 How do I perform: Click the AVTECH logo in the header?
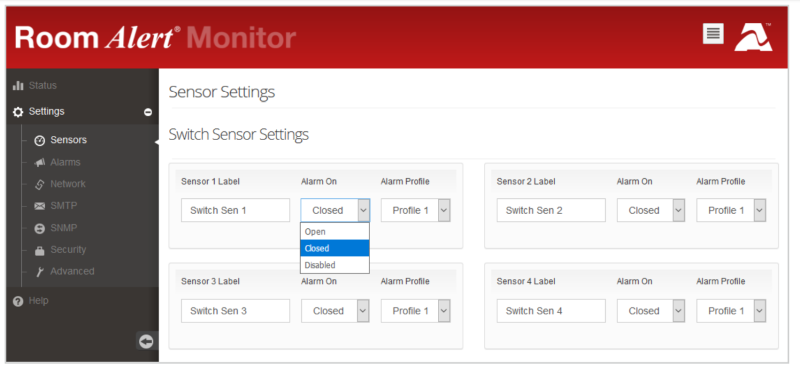[x=754, y=37]
